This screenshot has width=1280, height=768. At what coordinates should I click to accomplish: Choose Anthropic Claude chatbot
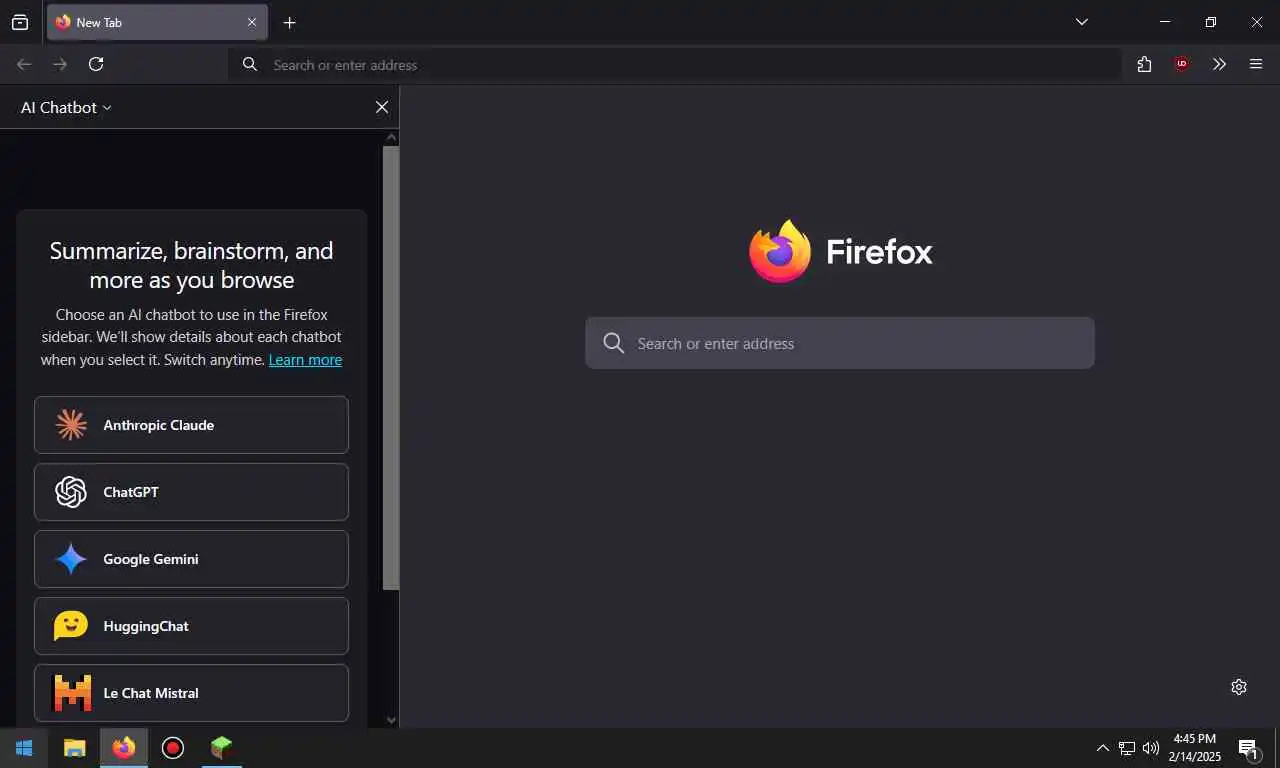click(191, 425)
